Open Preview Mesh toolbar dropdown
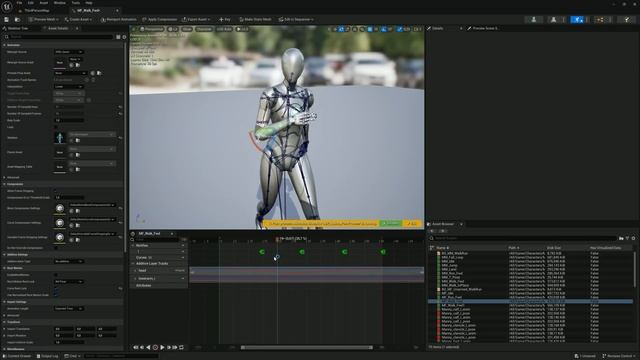640x360 pixels. (43, 19)
